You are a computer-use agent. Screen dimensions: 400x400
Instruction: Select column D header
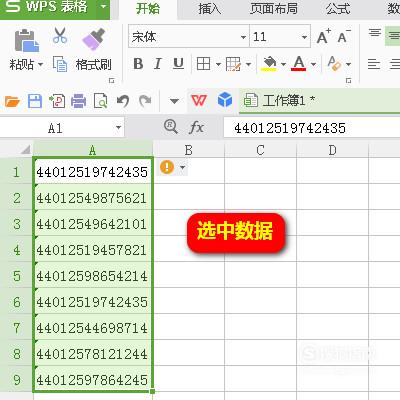[x=332, y=150]
